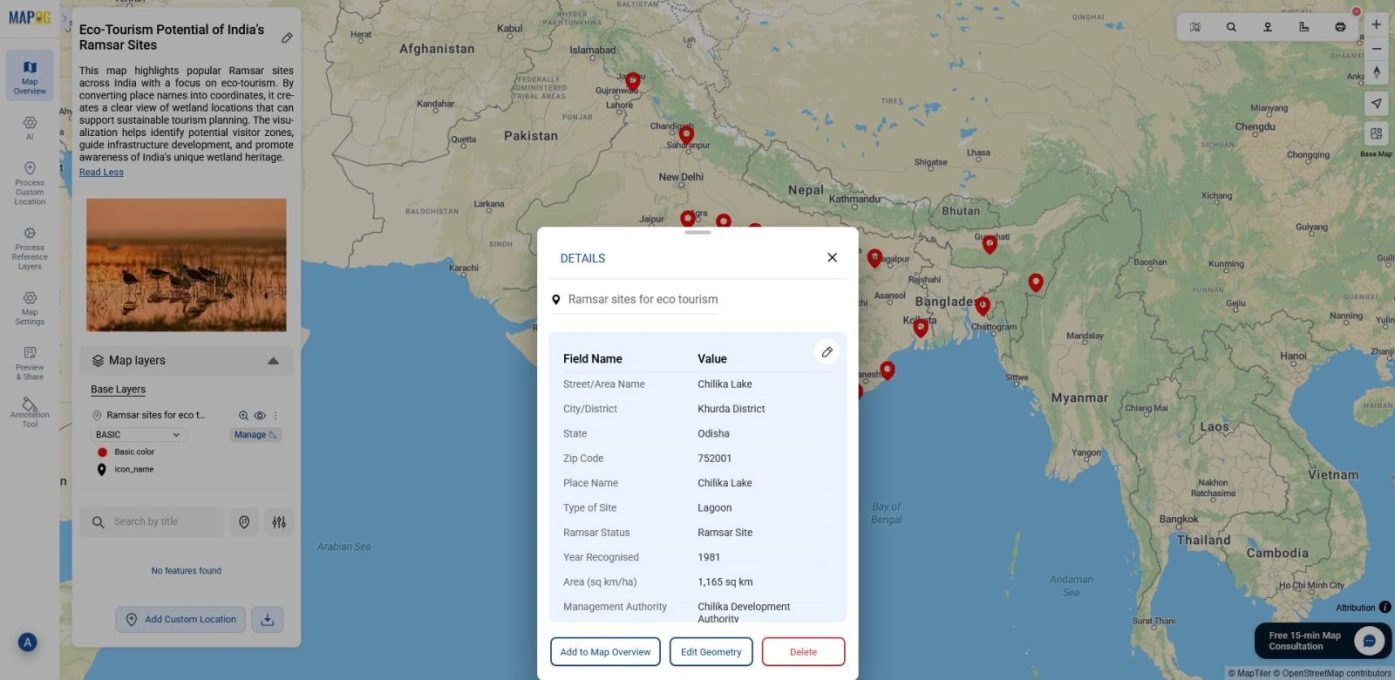Open the feature filter sliders icon
The width and height of the screenshot is (1395, 680).
pyautogui.click(x=279, y=522)
